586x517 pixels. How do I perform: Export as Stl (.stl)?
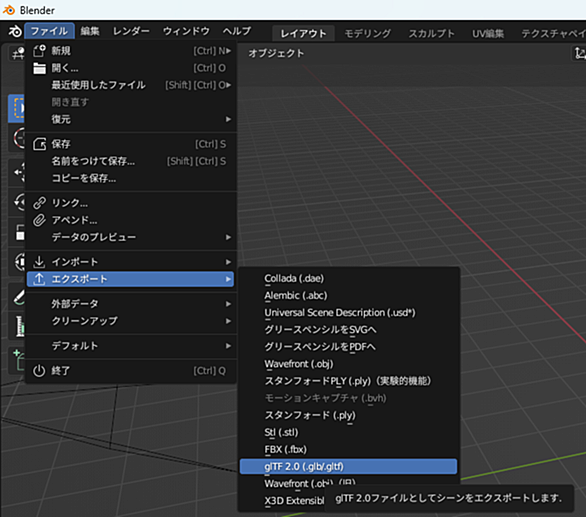tap(348, 433)
